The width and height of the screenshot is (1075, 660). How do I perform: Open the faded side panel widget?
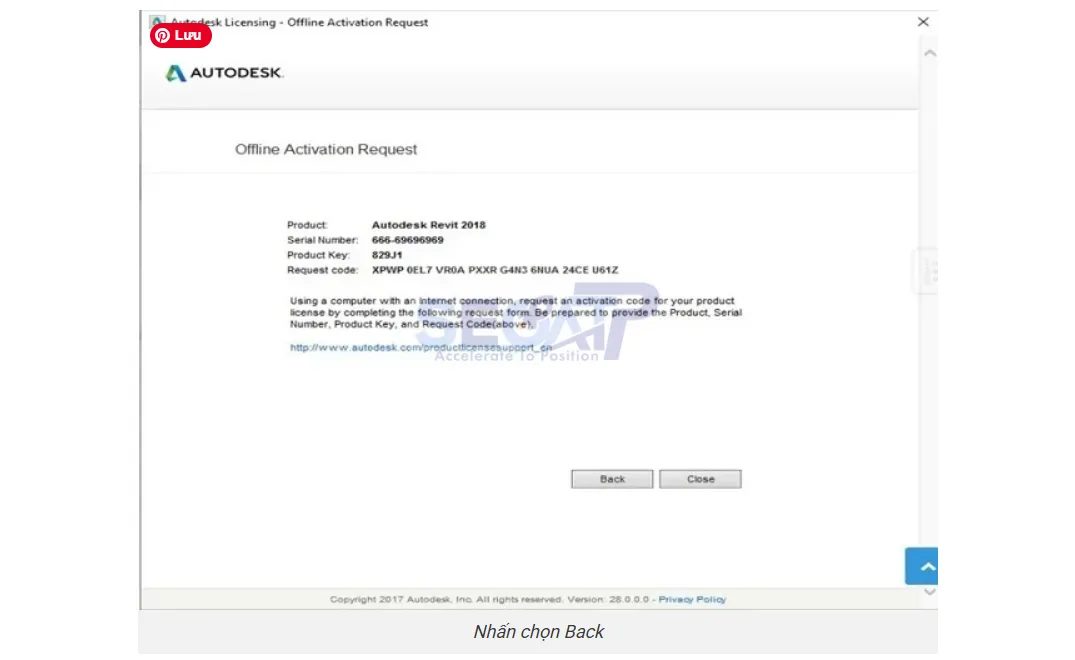coord(928,270)
